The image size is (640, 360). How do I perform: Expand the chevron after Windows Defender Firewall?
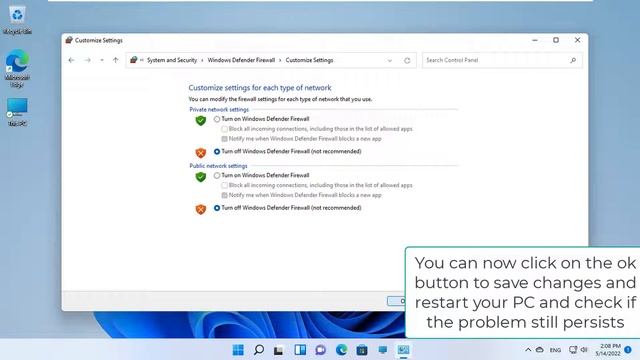pyautogui.click(x=280, y=60)
